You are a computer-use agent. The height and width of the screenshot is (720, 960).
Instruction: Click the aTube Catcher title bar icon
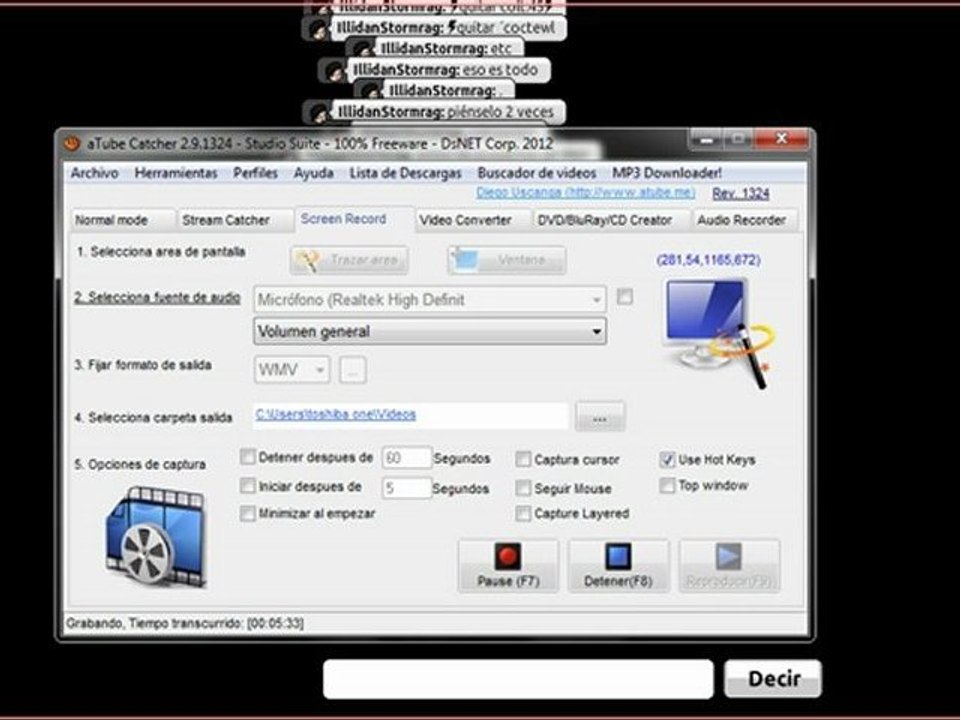[x=72, y=143]
